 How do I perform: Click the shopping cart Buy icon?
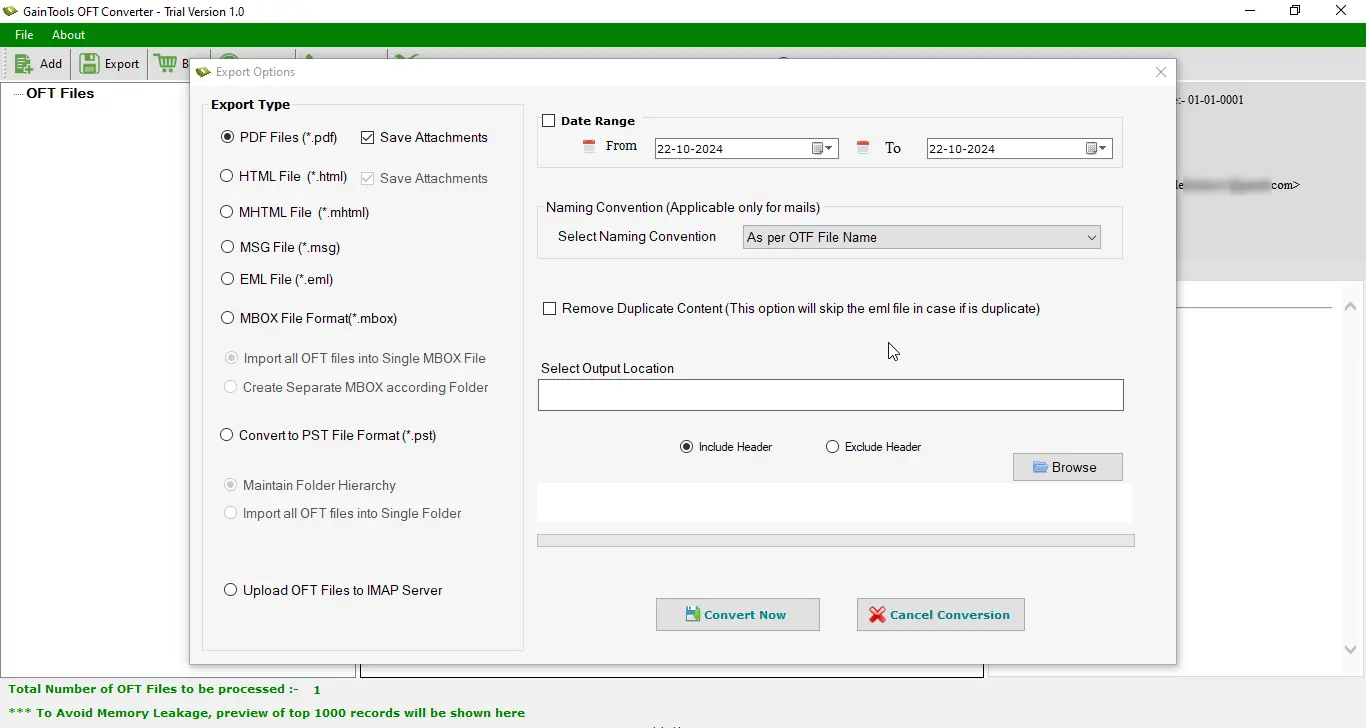point(166,64)
